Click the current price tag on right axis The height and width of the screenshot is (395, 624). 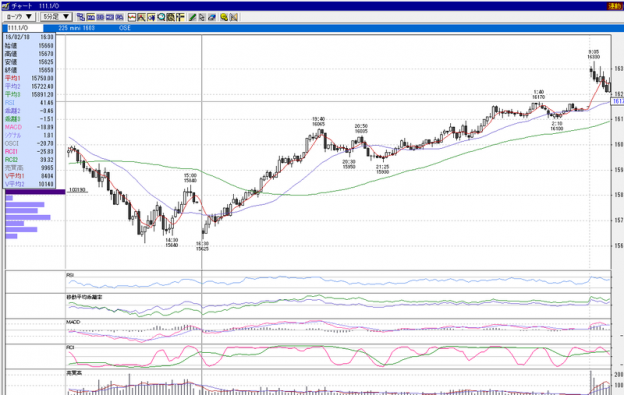pyautogui.click(x=617, y=101)
